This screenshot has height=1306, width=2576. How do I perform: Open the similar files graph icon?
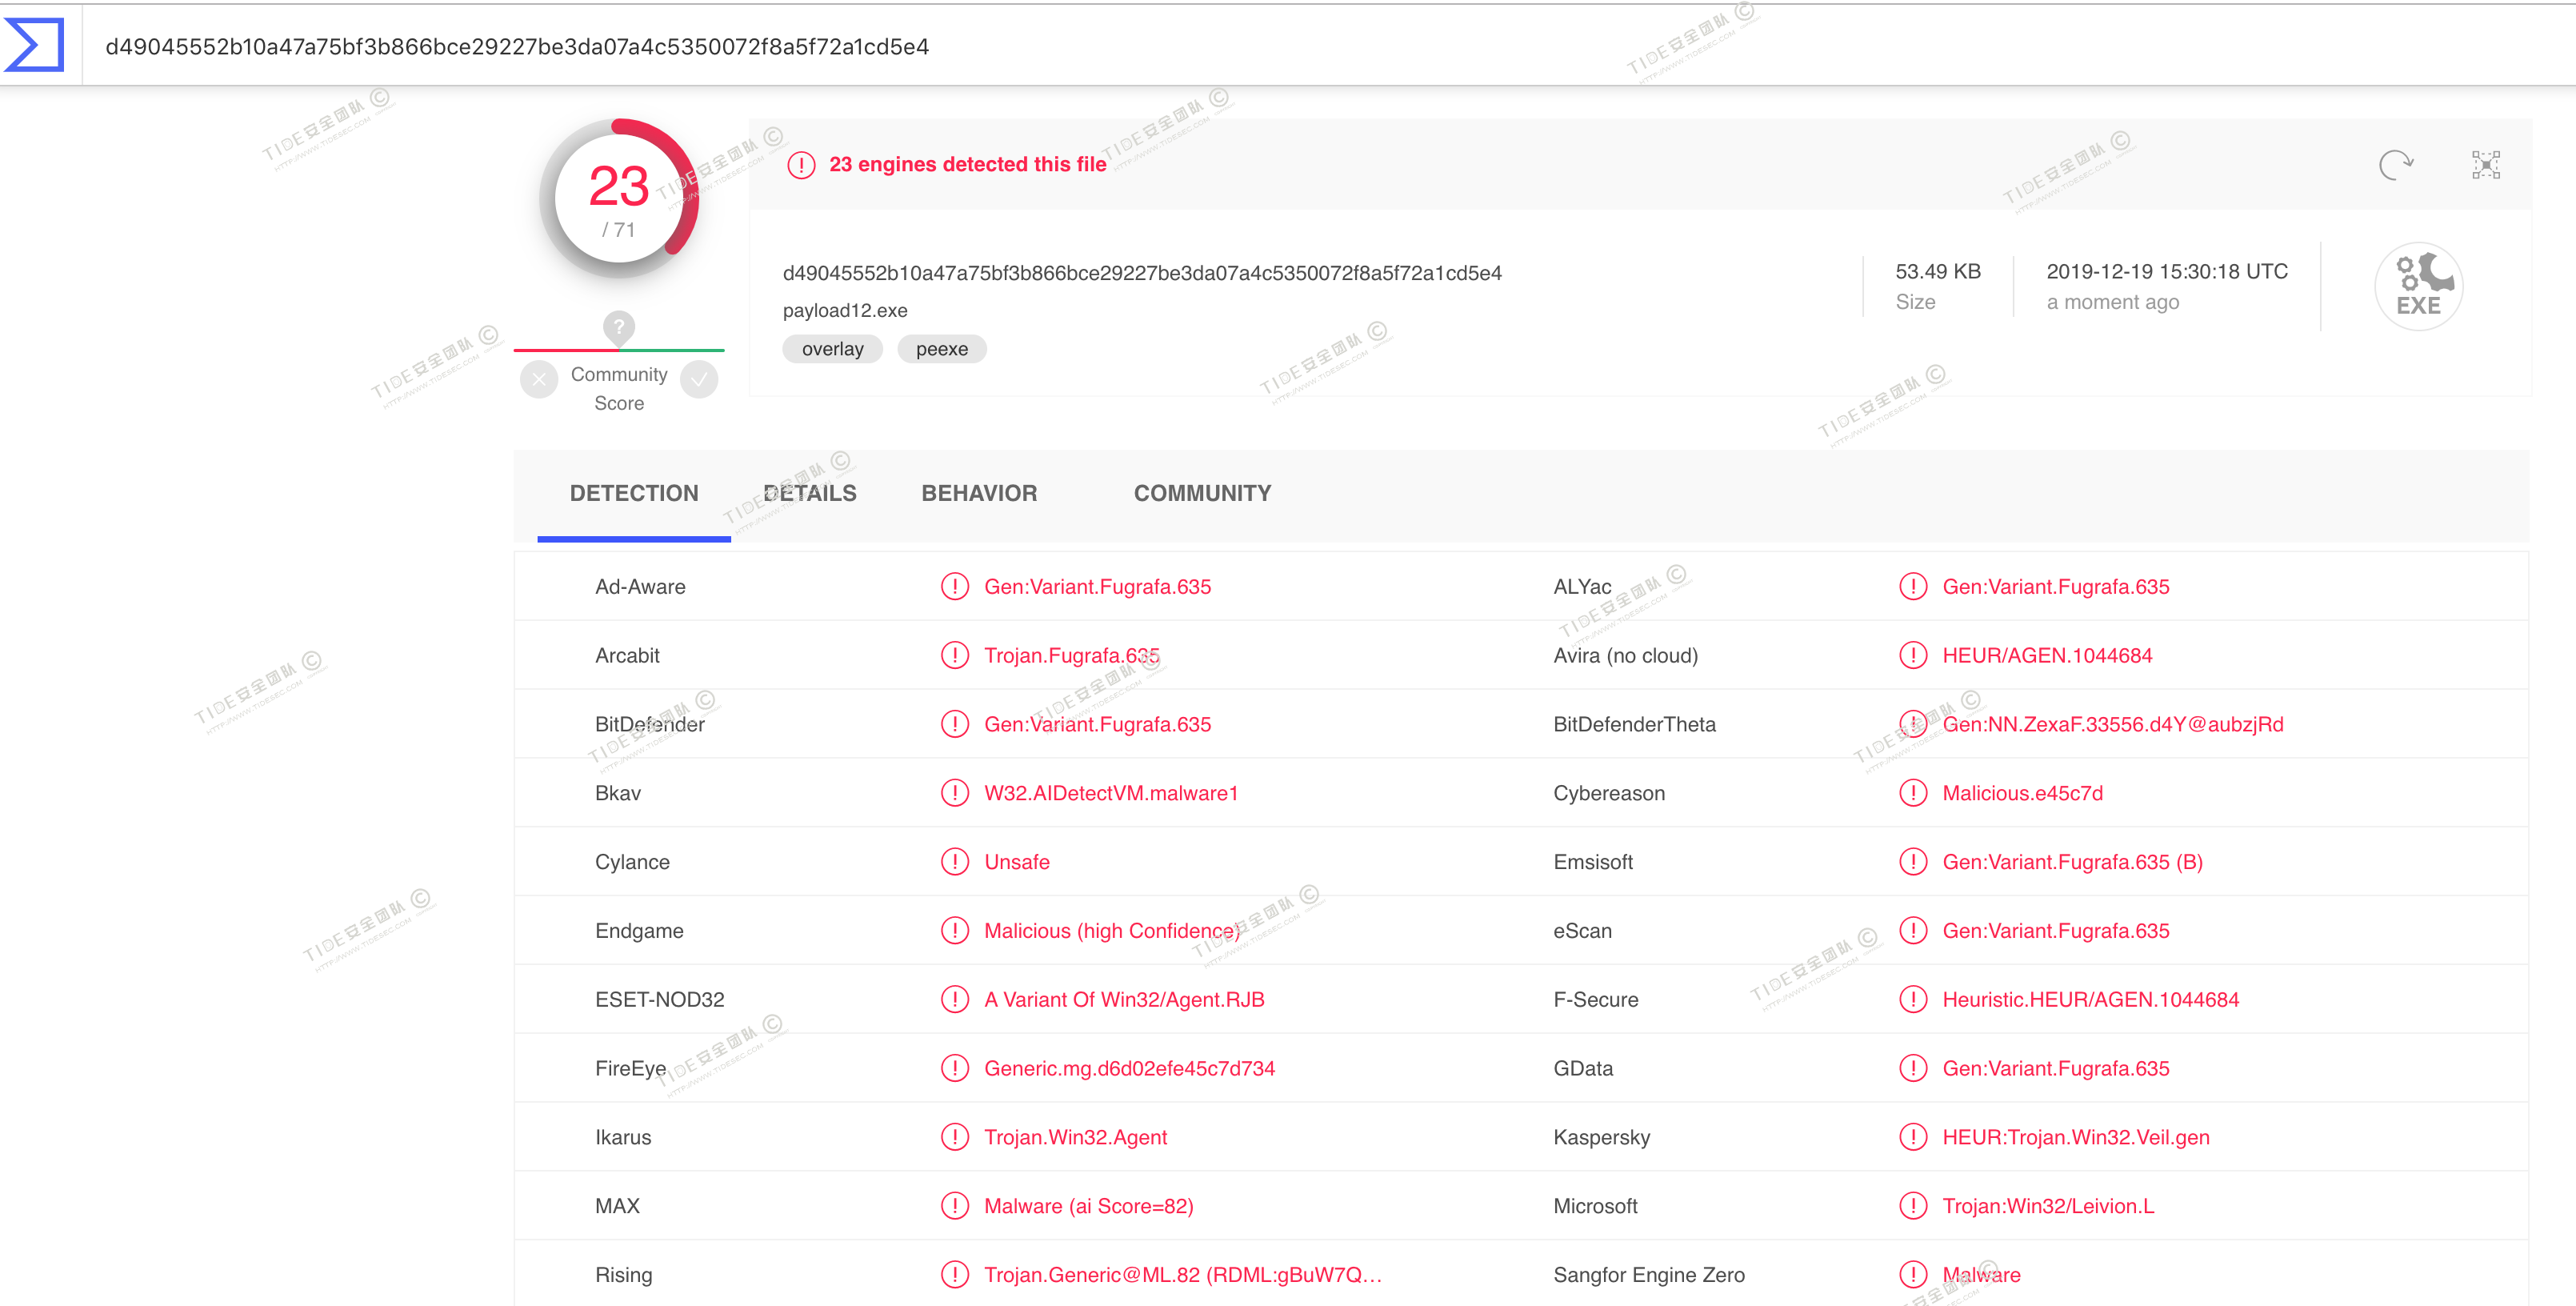[x=2485, y=164]
